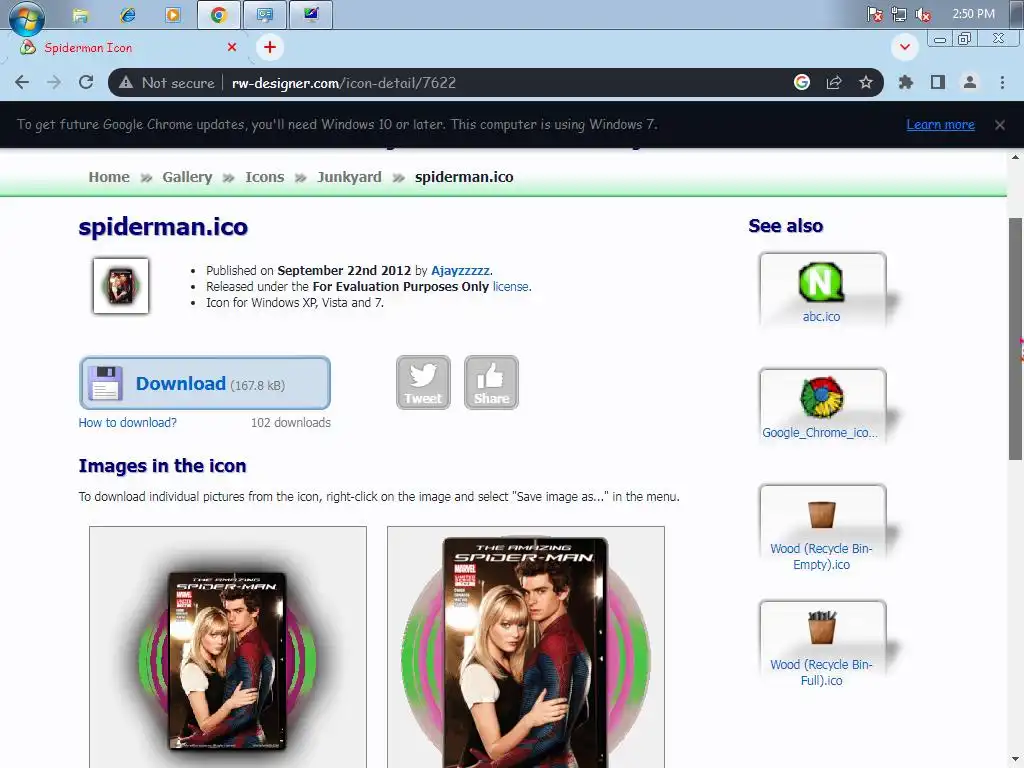The width and height of the screenshot is (1024, 768).
Task: Open the Learn more link
Action: click(940, 125)
